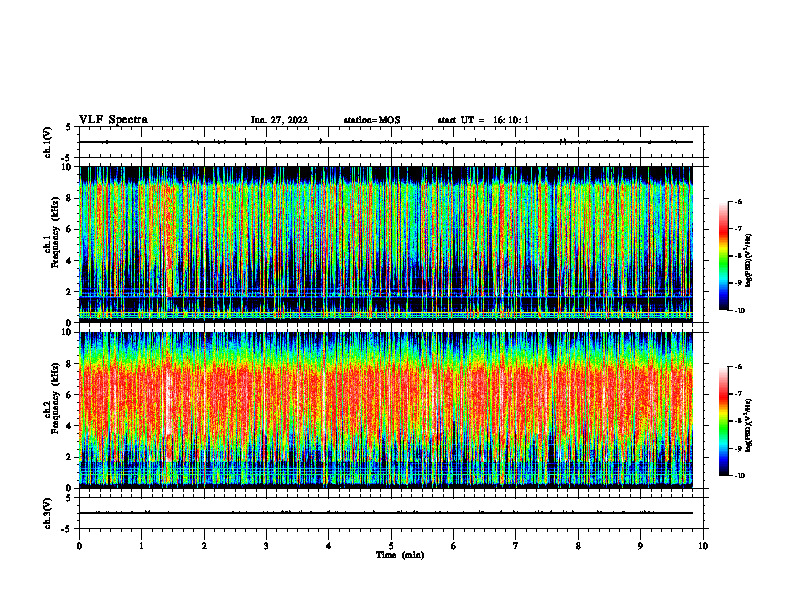This screenshot has width=792, height=612.
Task: Click the ch.2 spectrogram color scale bar
Action: [723, 421]
